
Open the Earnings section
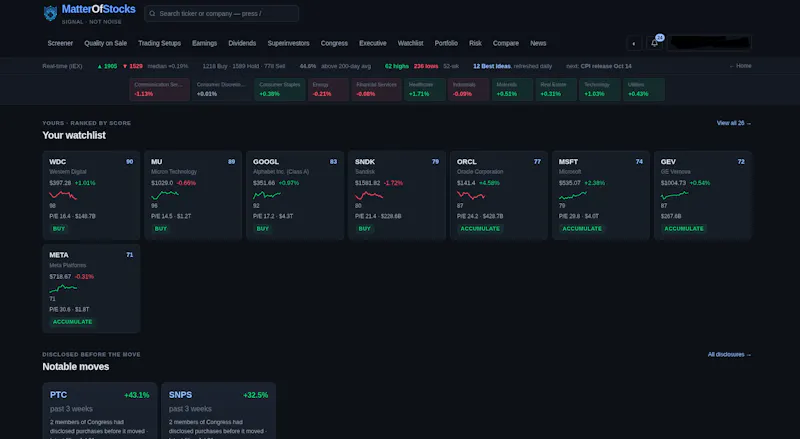pyautogui.click(x=204, y=43)
